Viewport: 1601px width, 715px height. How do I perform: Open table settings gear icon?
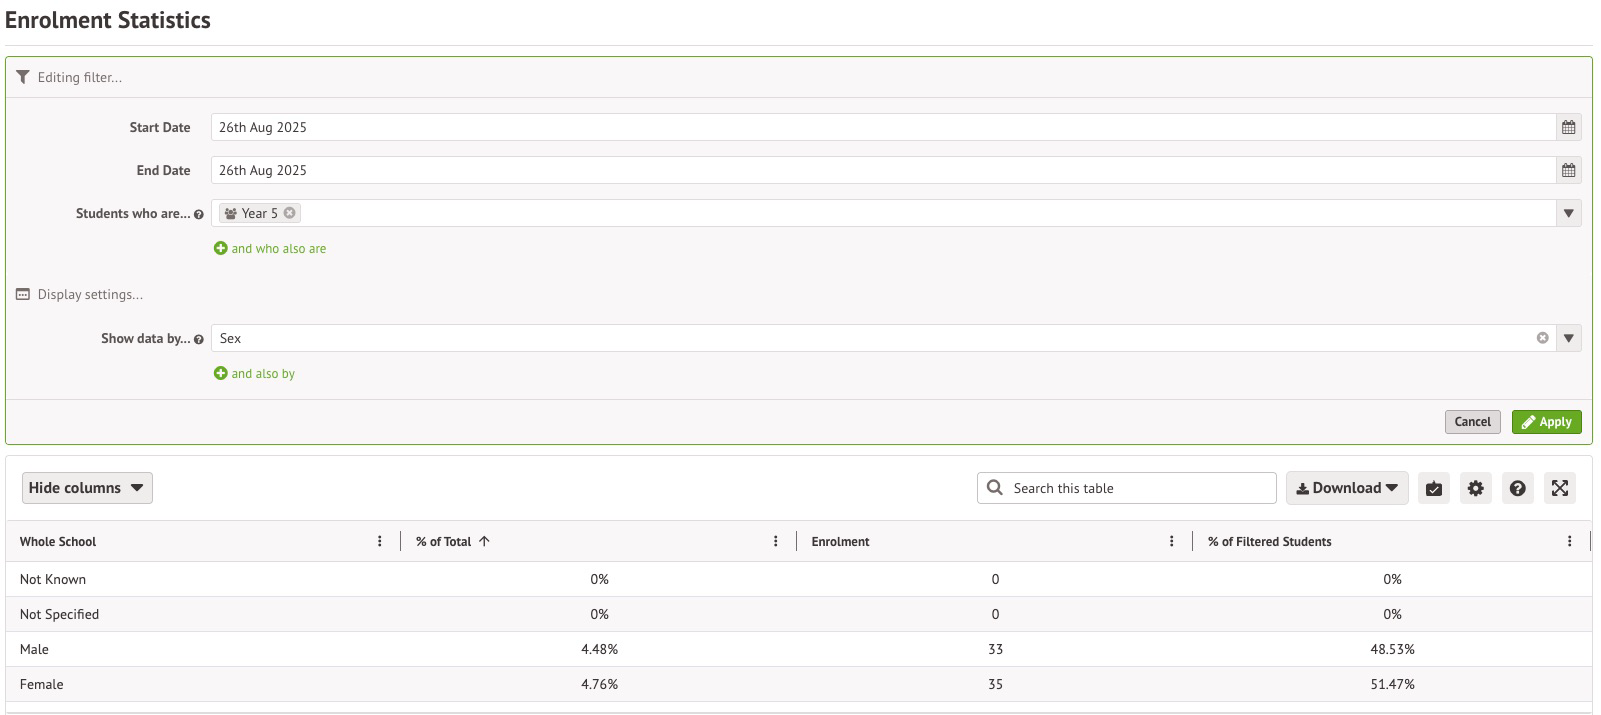1475,488
